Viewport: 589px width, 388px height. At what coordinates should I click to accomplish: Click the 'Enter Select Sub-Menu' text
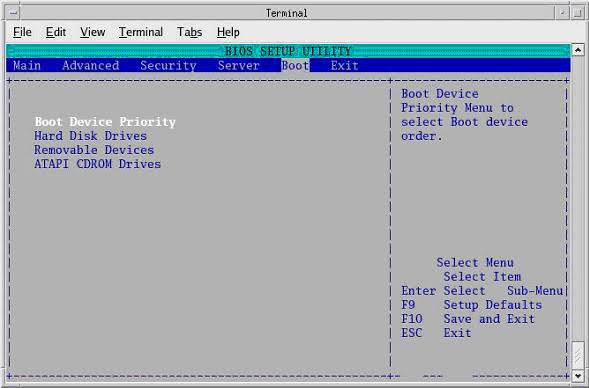(x=482, y=291)
